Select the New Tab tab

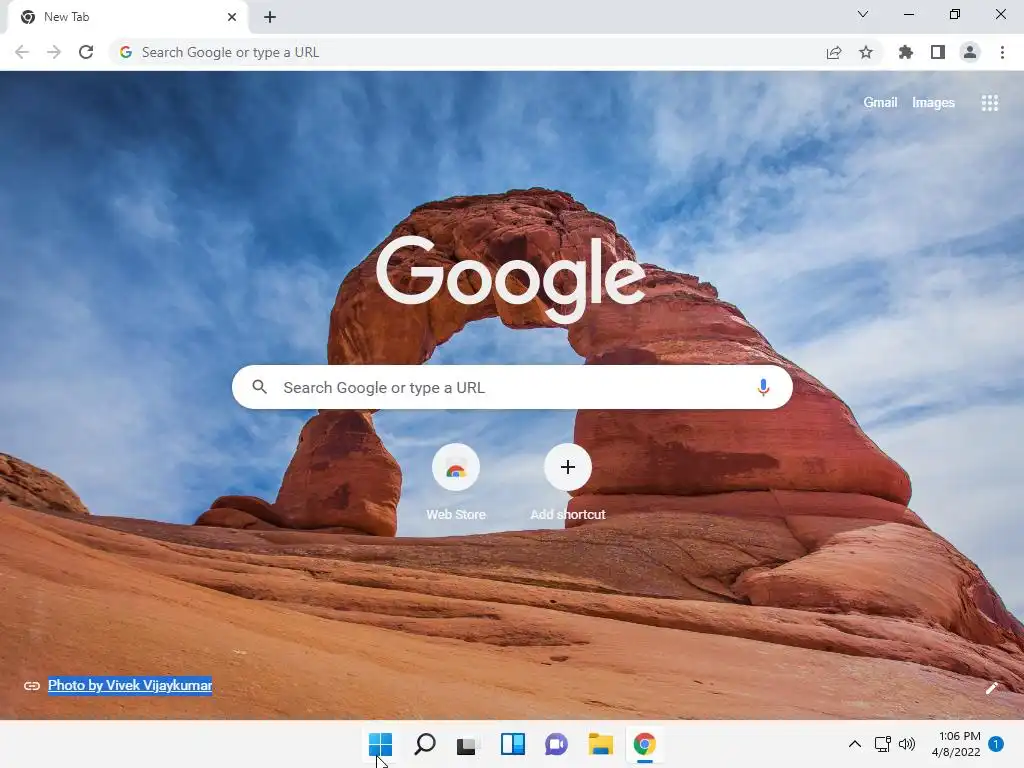(127, 17)
